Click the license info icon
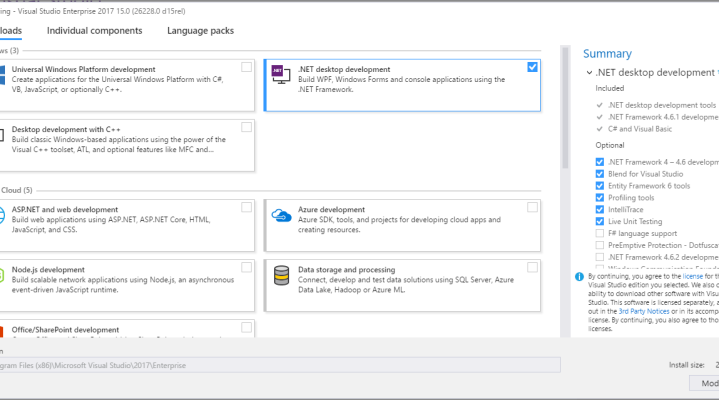 tap(579, 277)
